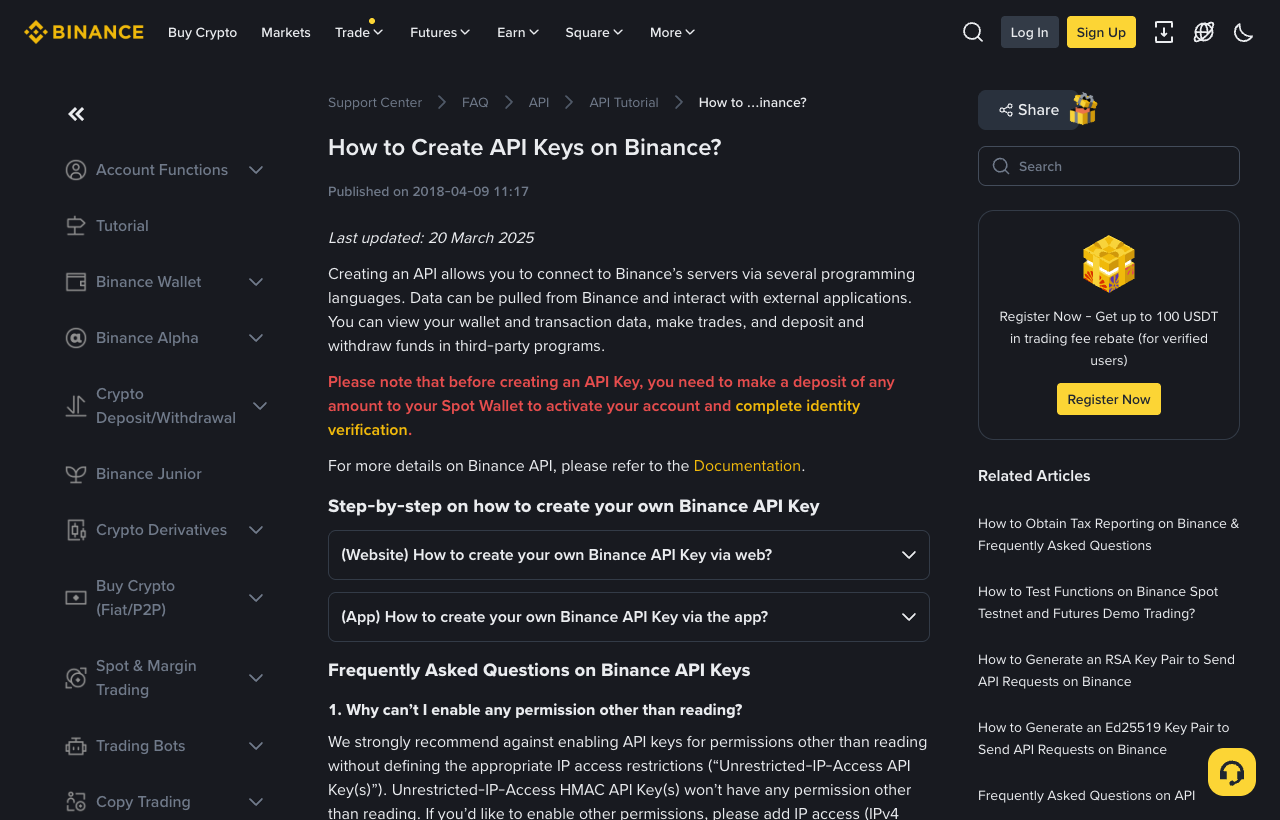Click the Sign Up button
The image size is (1280, 820).
[1102, 32]
